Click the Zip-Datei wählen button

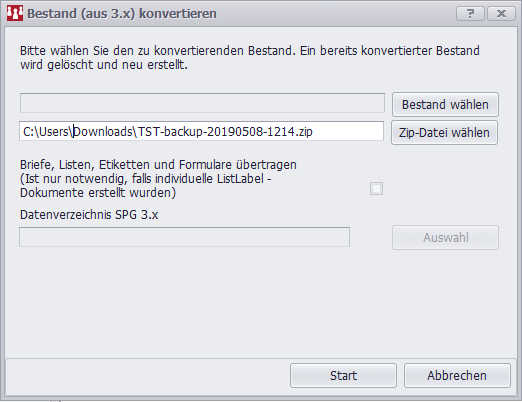click(444, 133)
